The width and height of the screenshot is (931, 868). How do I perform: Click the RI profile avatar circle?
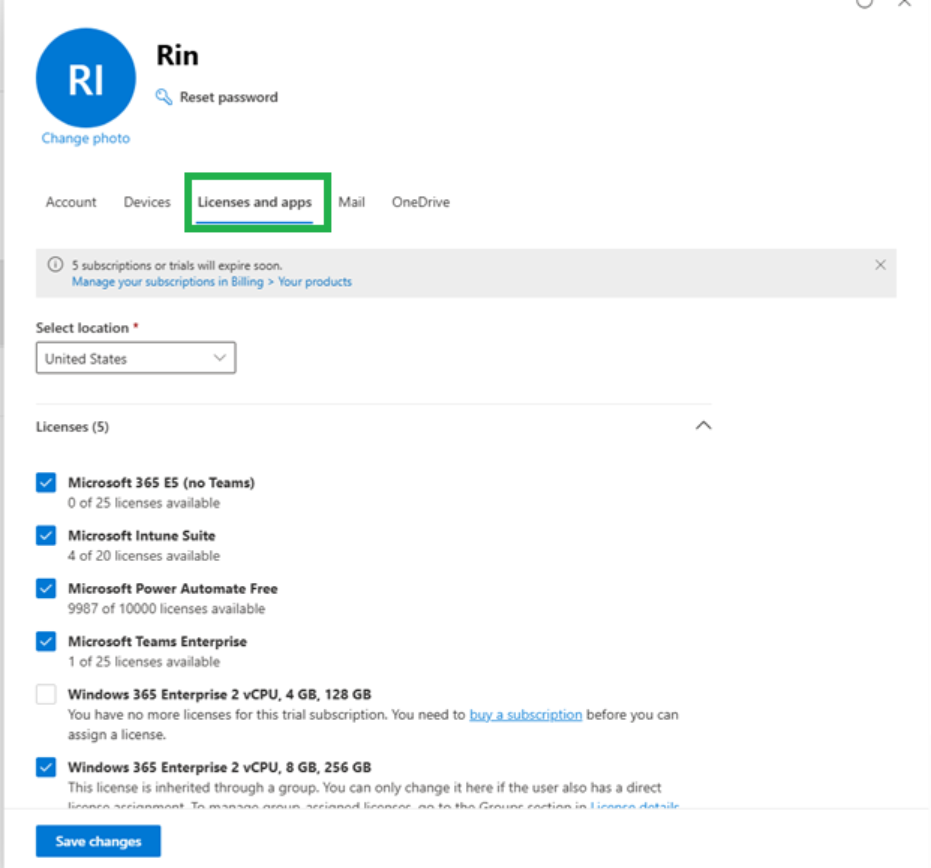point(86,78)
